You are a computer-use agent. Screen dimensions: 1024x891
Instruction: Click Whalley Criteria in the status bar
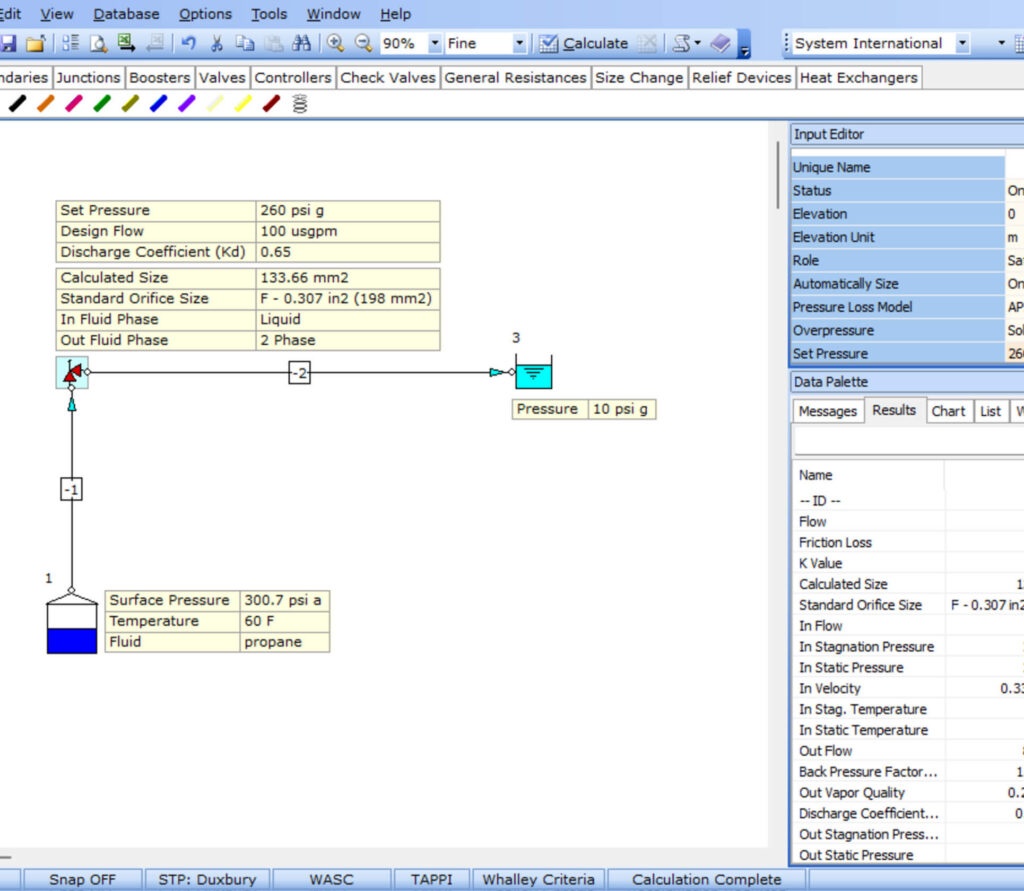538,879
